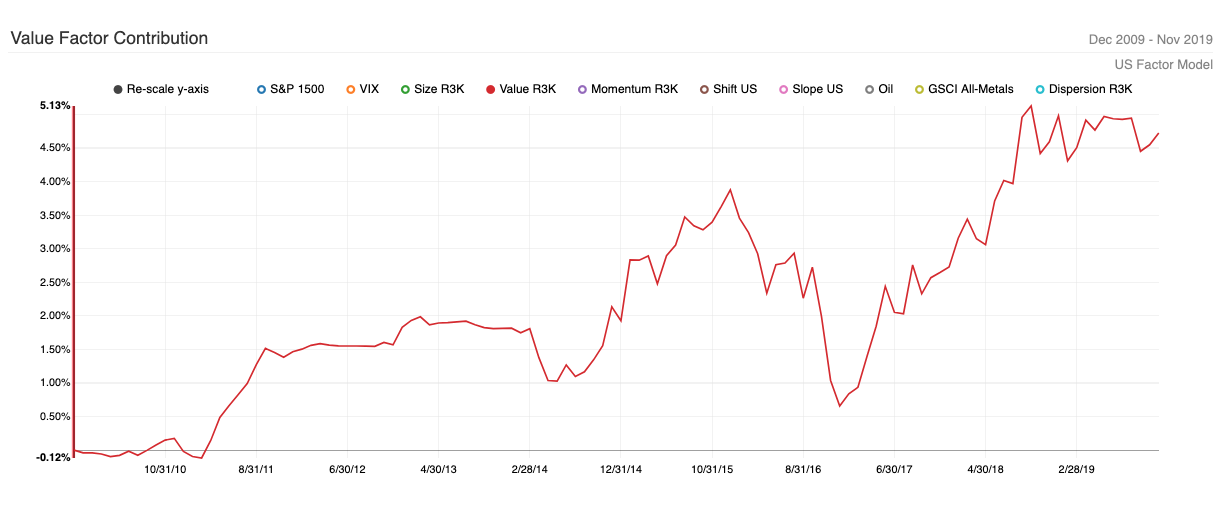Click the green Size R3K circle marker
1221x523 pixels.
coord(406,89)
